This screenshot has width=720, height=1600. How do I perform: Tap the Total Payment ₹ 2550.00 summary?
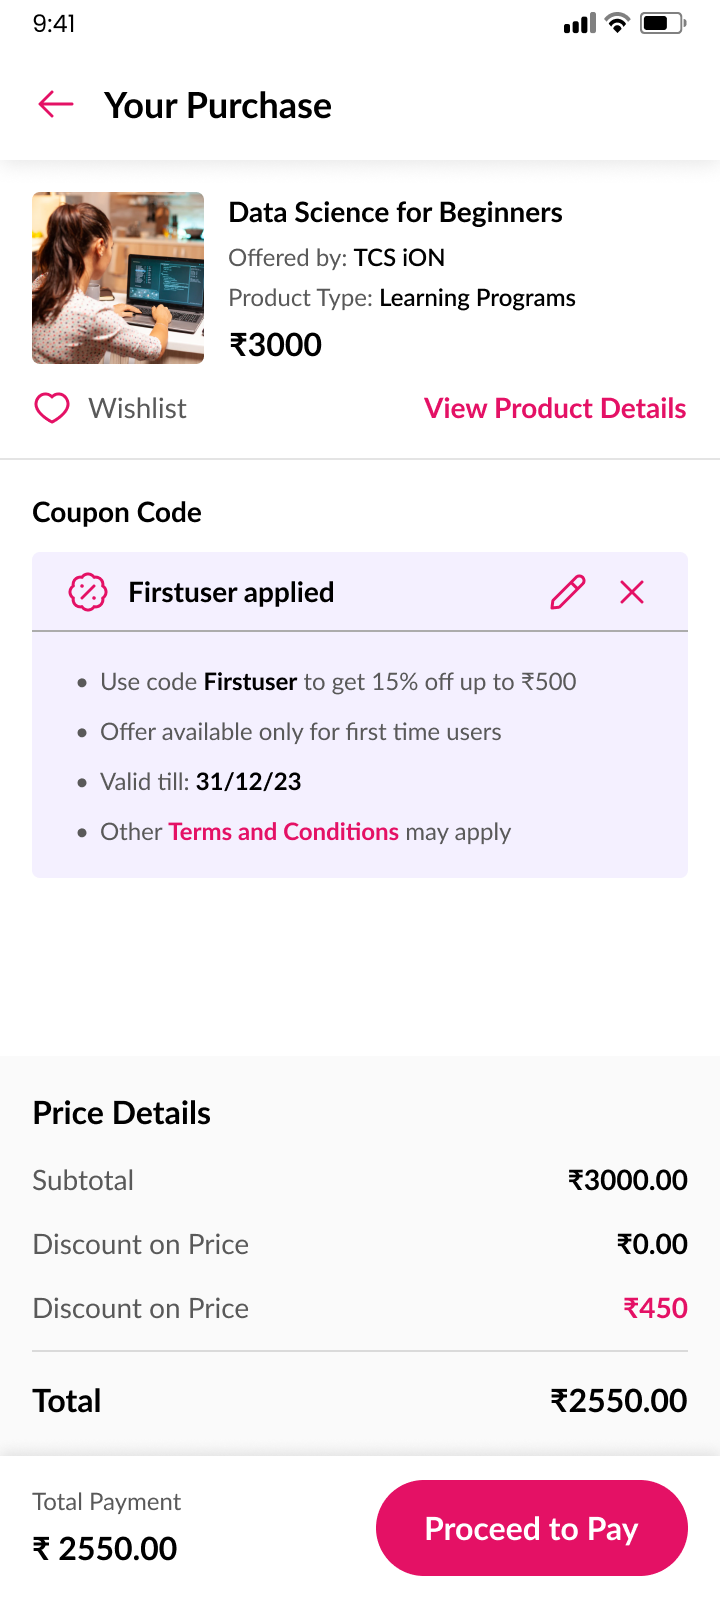pos(105,1548)
